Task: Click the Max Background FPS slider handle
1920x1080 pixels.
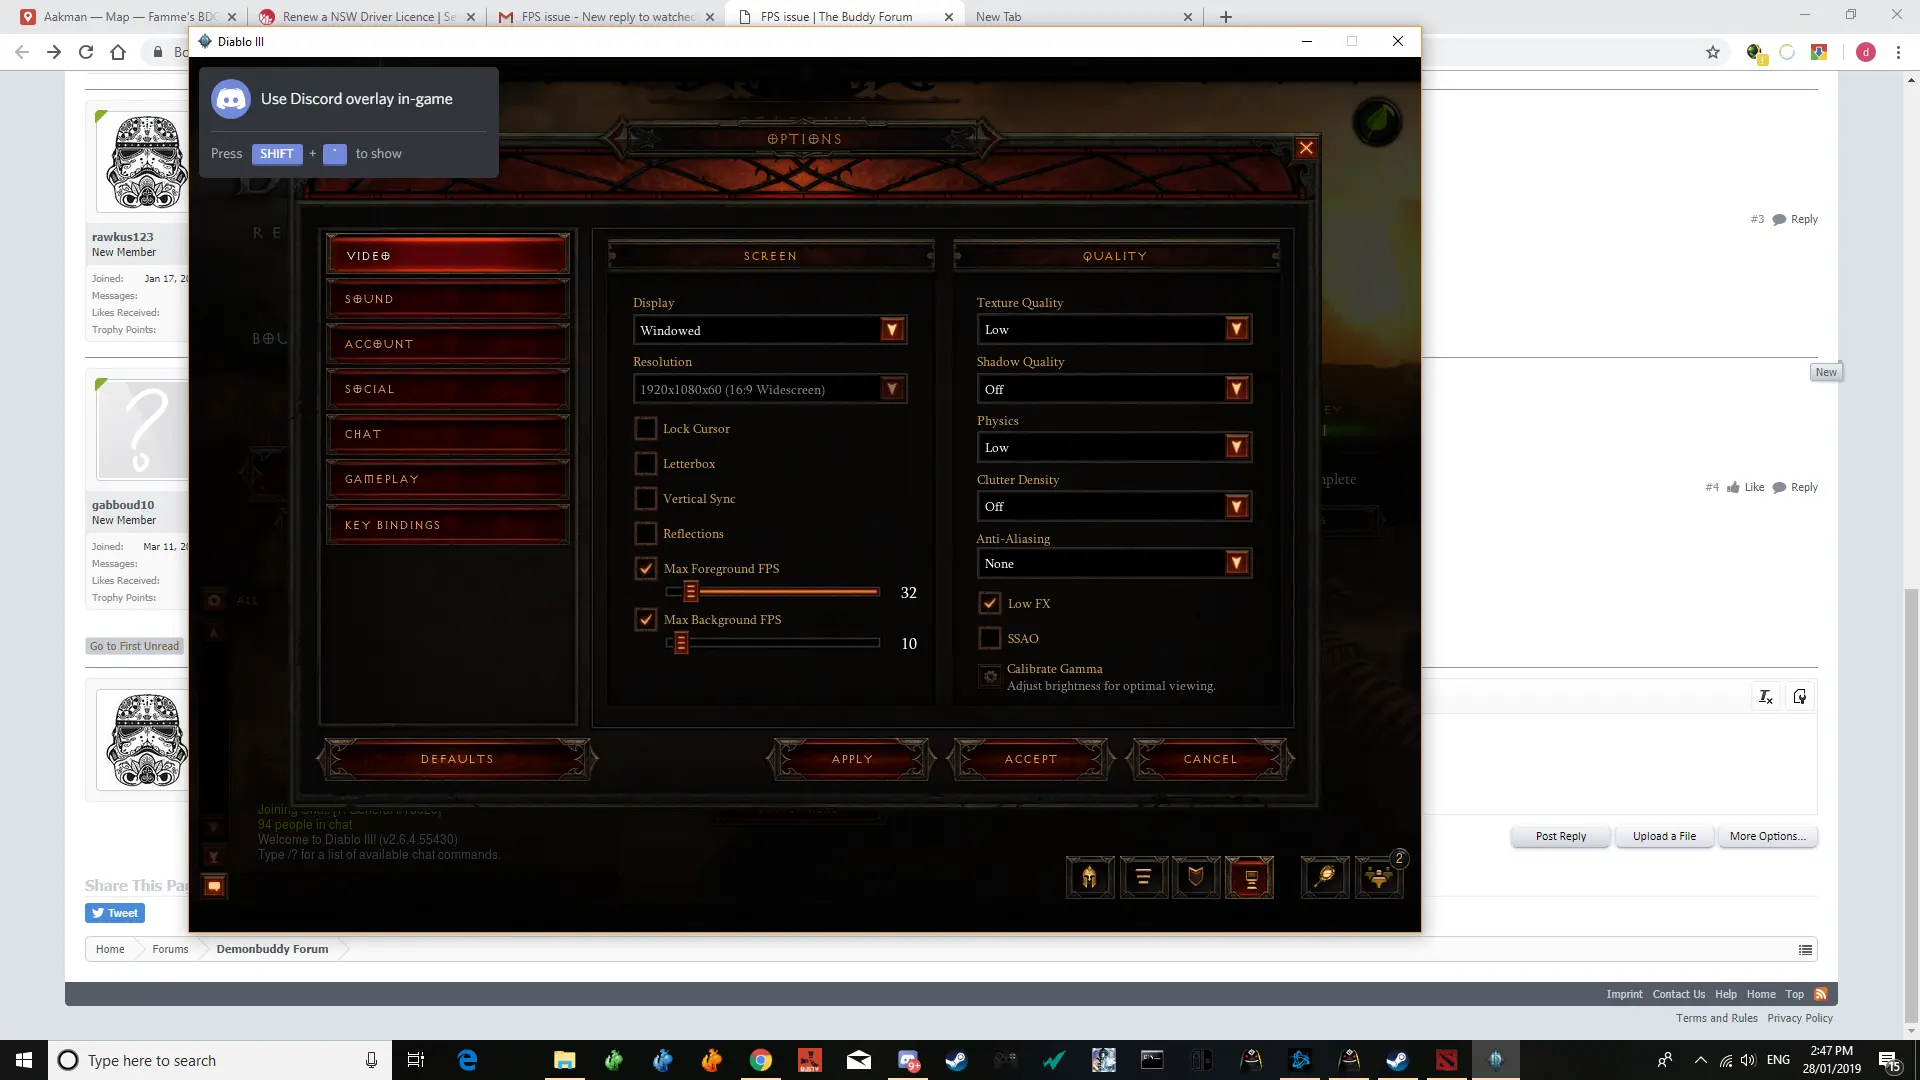Action: [x=681, y=643]
